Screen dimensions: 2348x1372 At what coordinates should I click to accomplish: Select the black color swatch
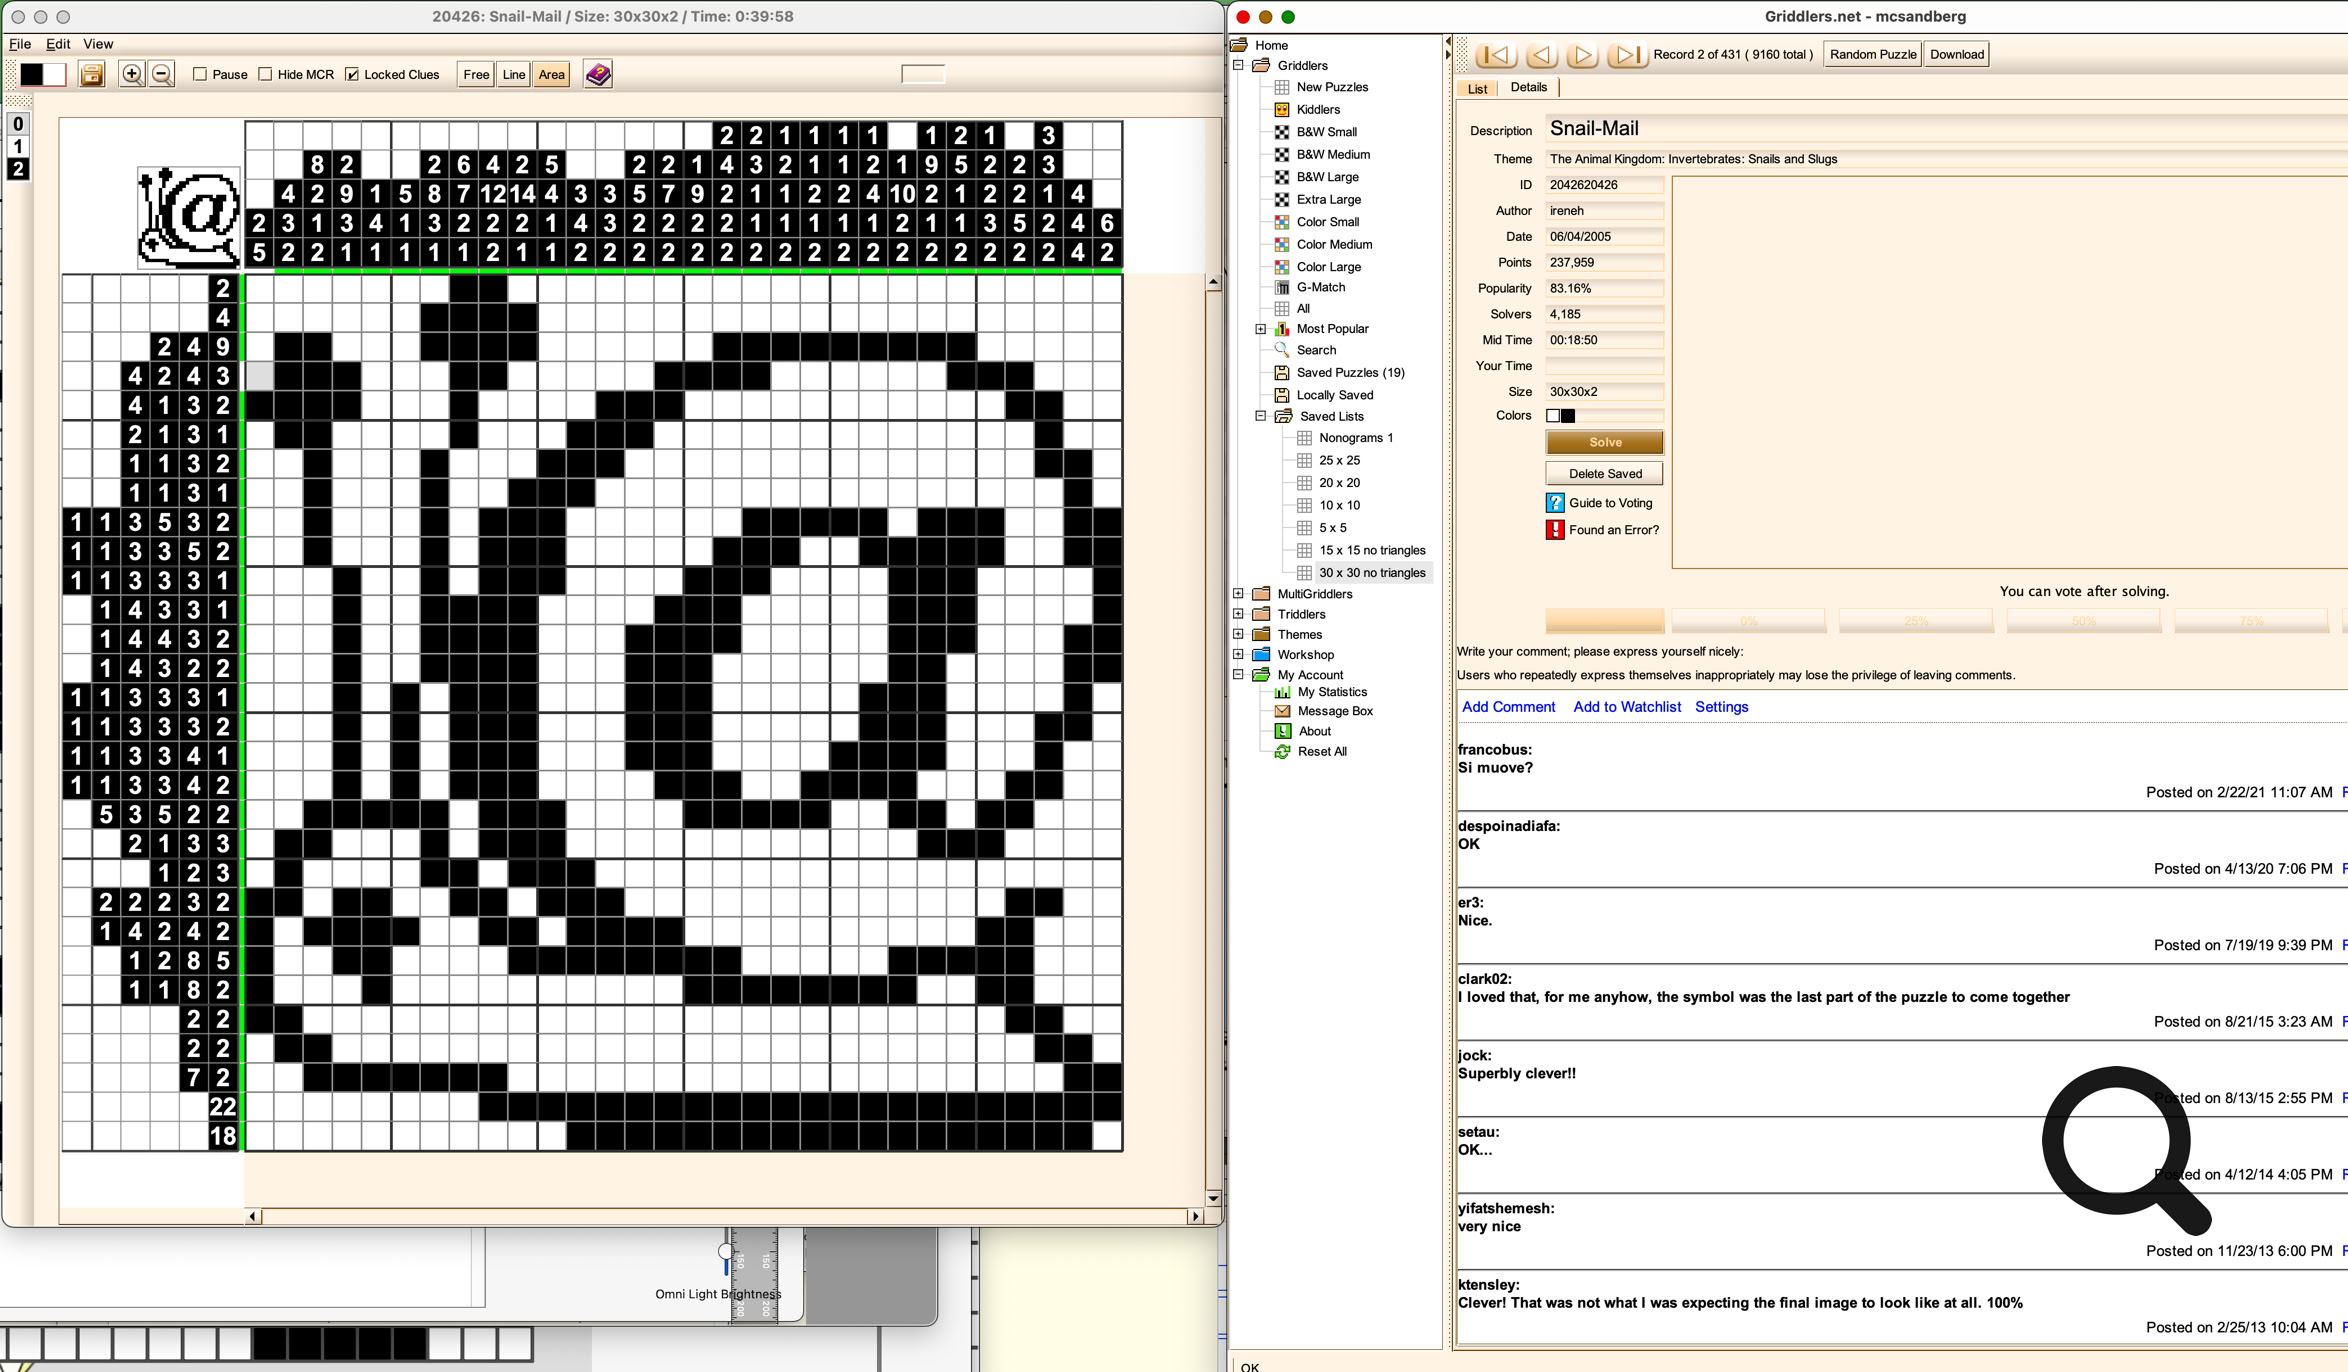(x=32, y=74)
